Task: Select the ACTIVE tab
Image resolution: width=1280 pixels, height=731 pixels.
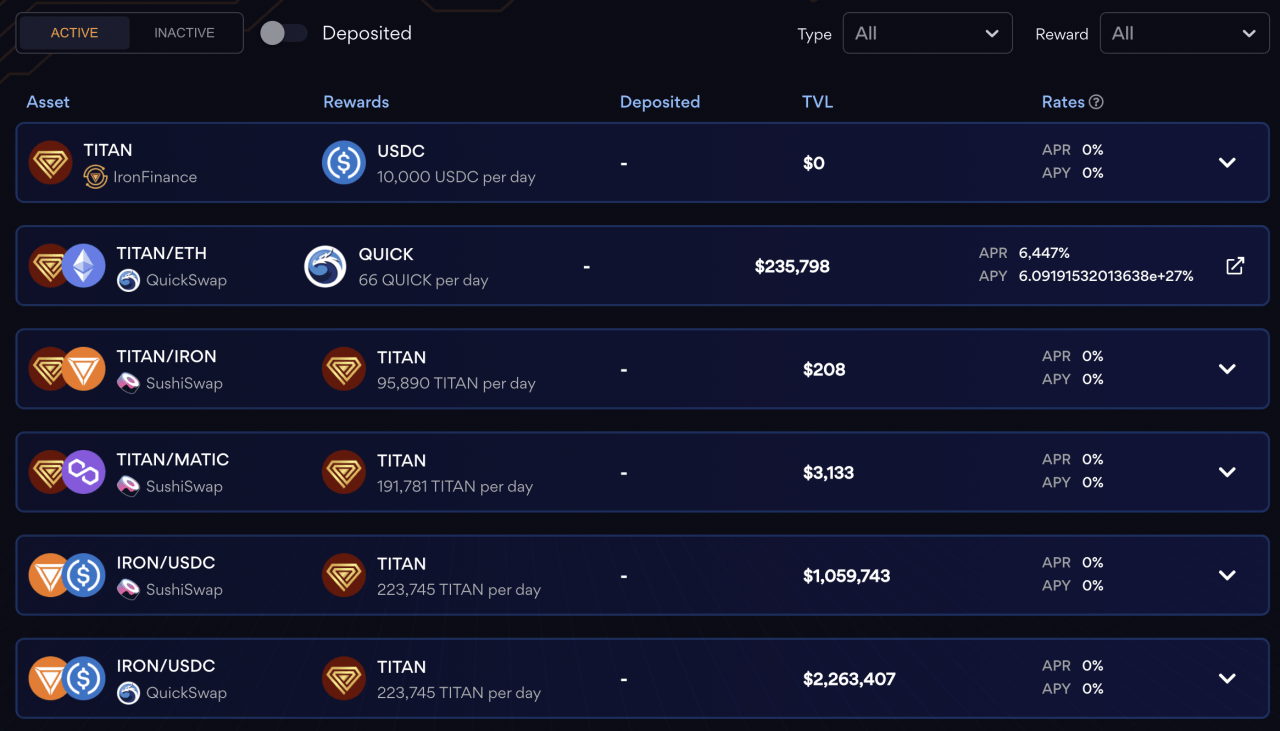Action: point(74,32)
